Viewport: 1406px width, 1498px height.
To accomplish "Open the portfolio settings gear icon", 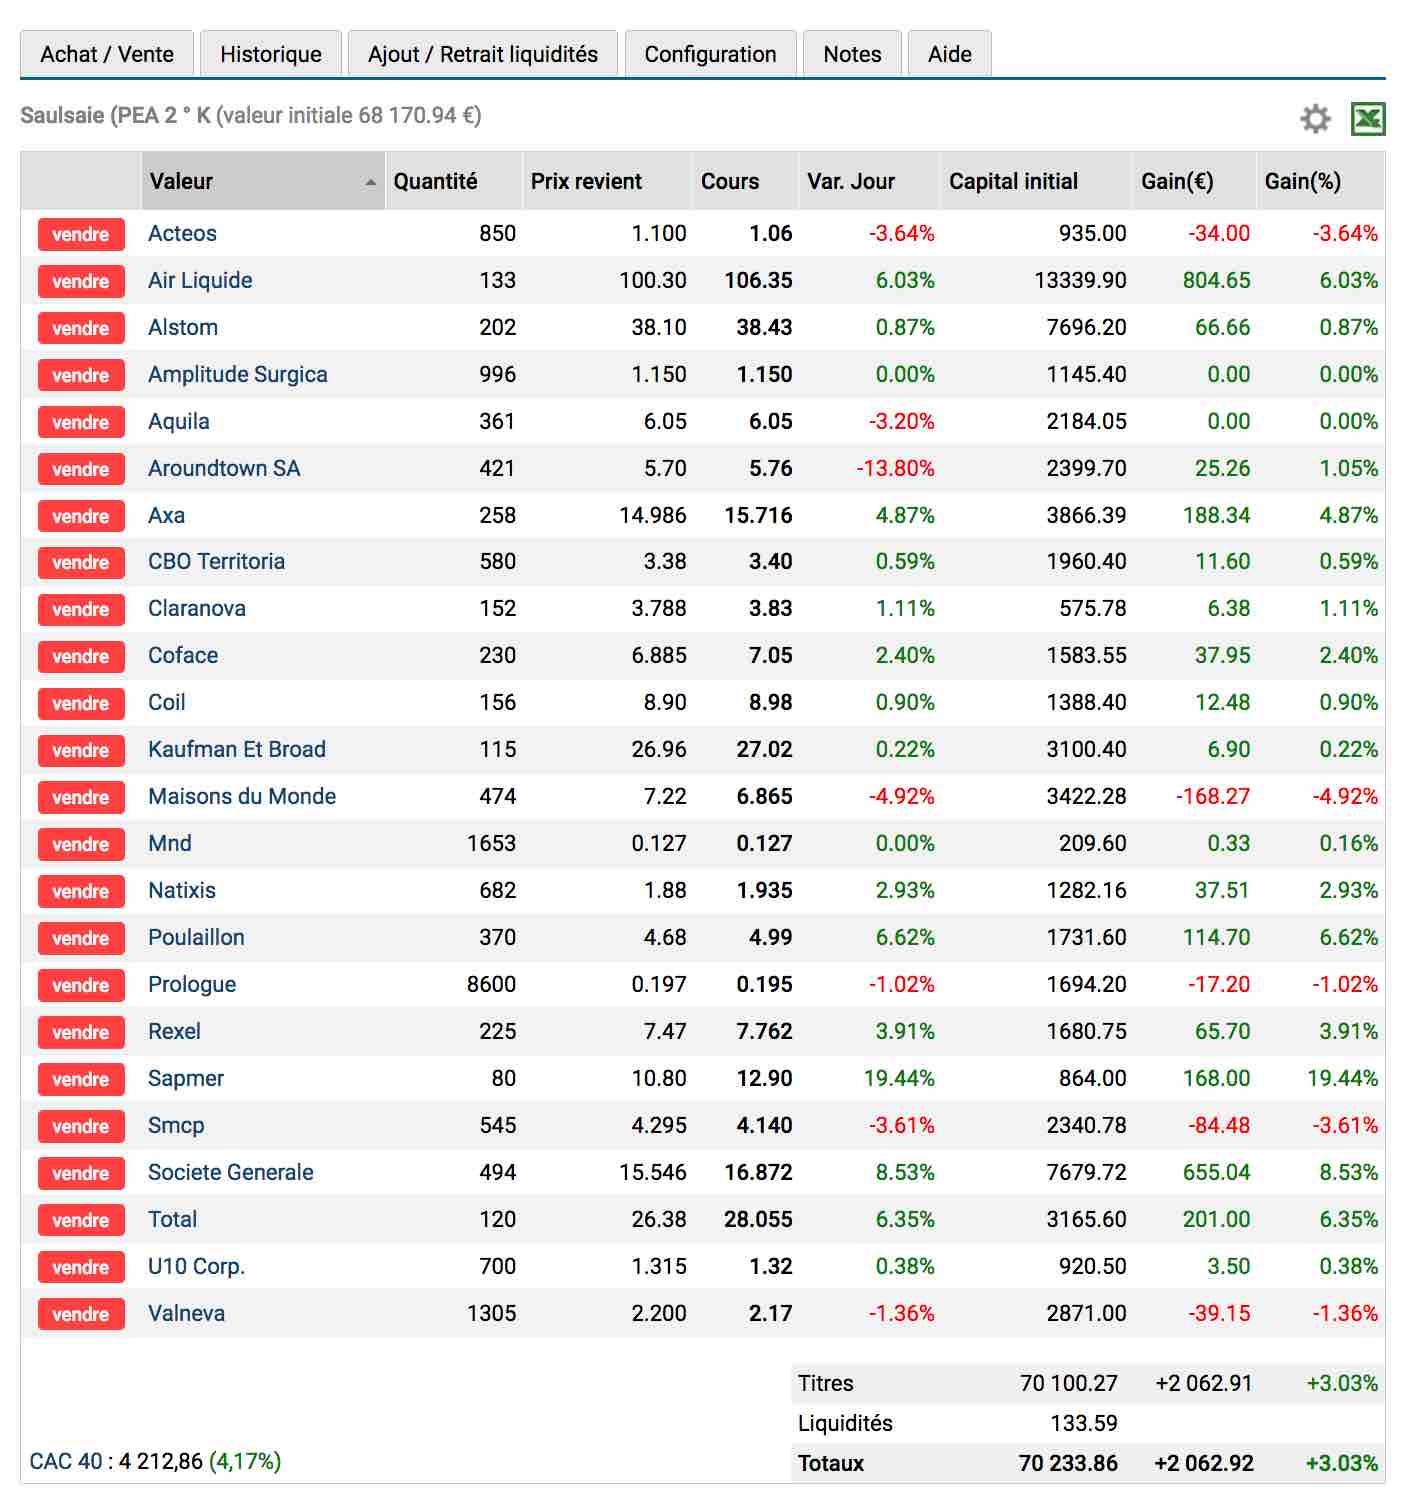I will click(1315, 119).
